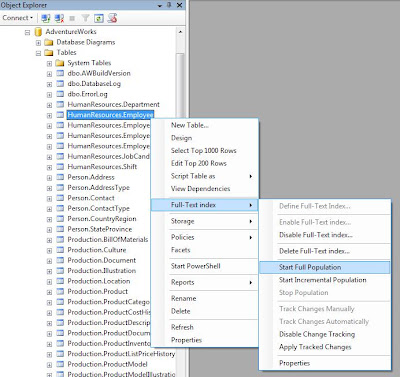The width and height of the screenshot is (400, 377).
Task: Click the green Refresh toolbar icon
Action: [x=99, y=18]
